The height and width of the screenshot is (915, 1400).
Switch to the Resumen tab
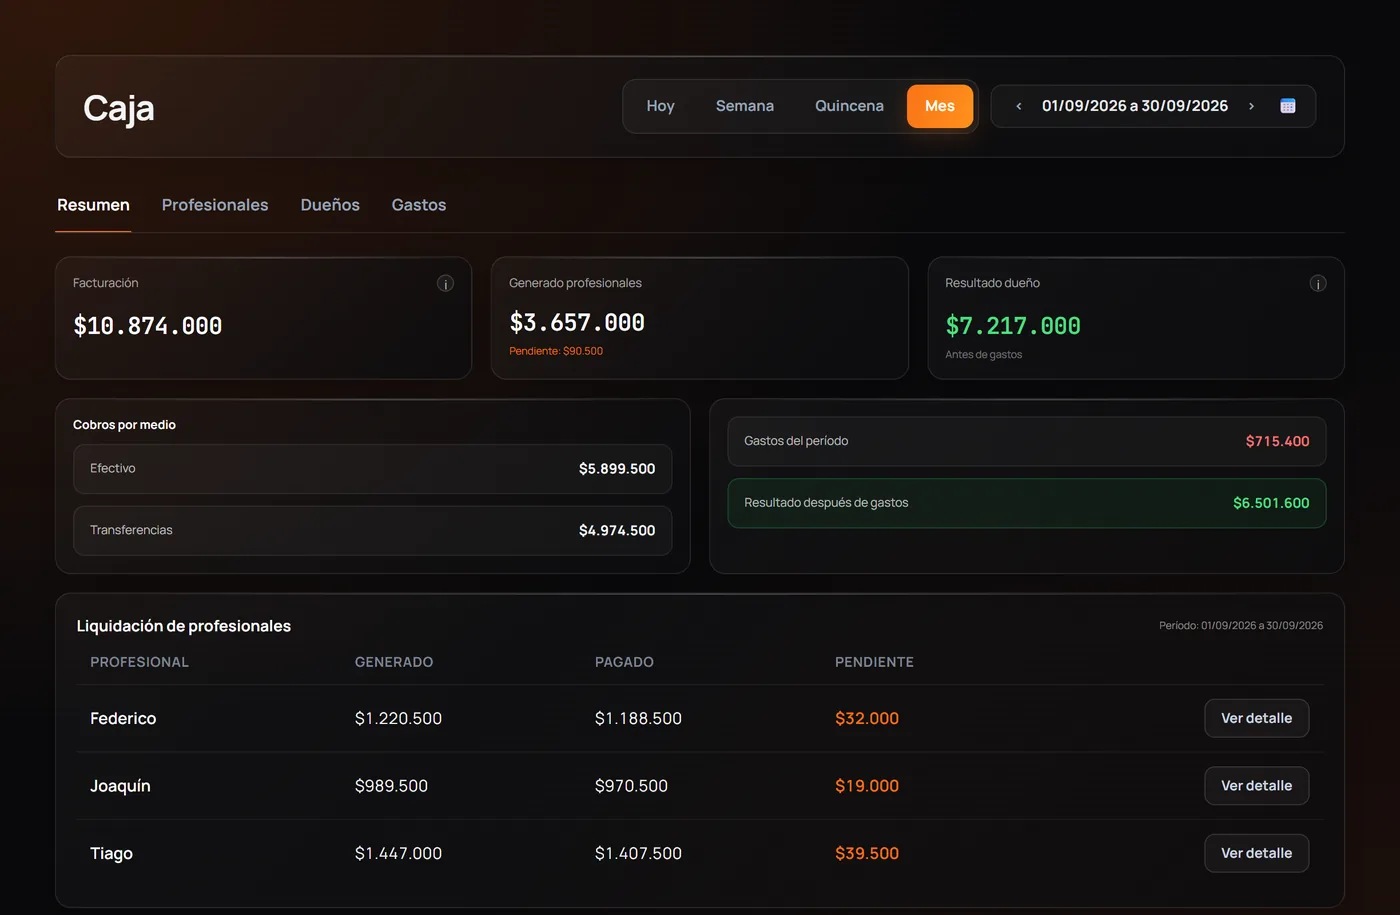coord(93,205)
